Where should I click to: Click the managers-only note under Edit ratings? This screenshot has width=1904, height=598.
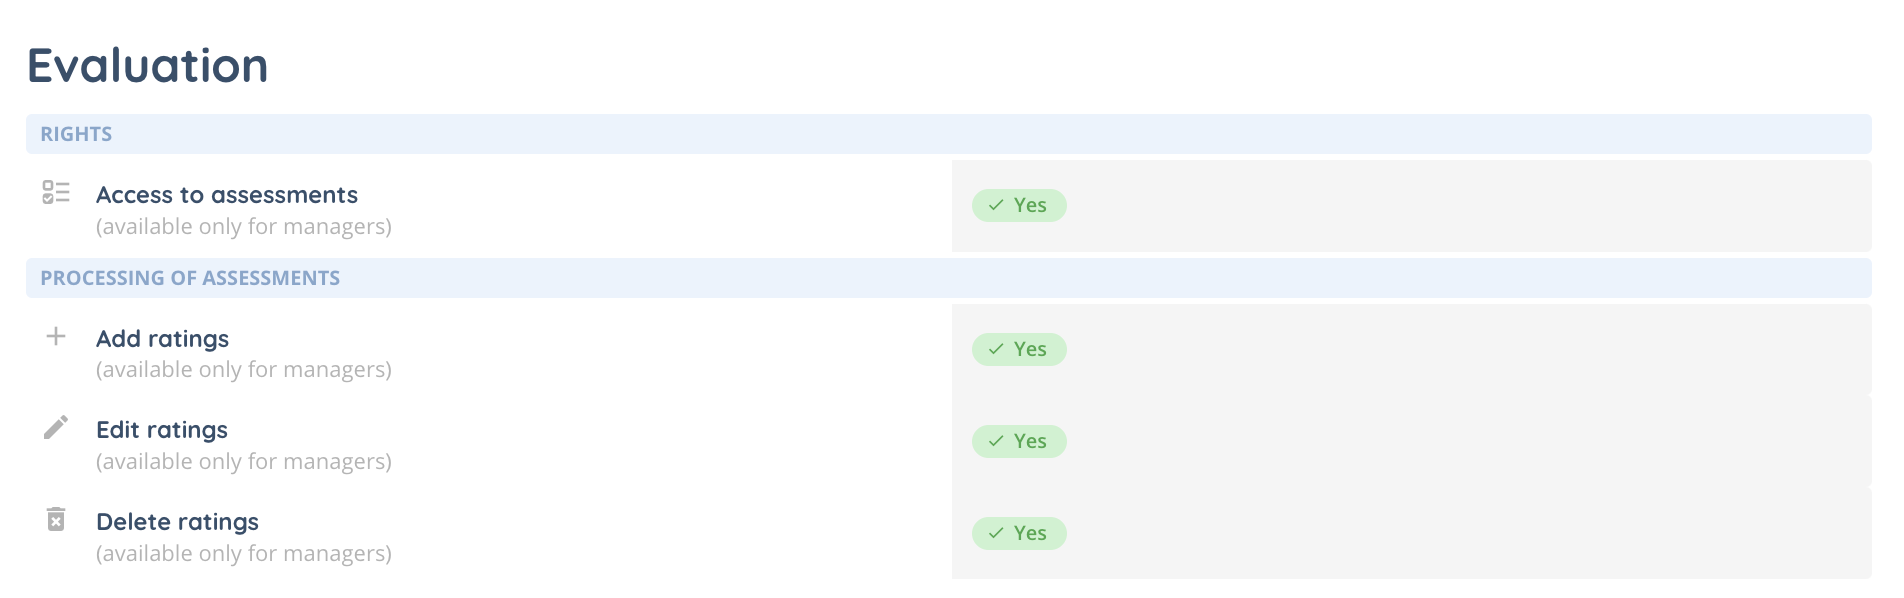pyautogui.click(x=244, y=462)
